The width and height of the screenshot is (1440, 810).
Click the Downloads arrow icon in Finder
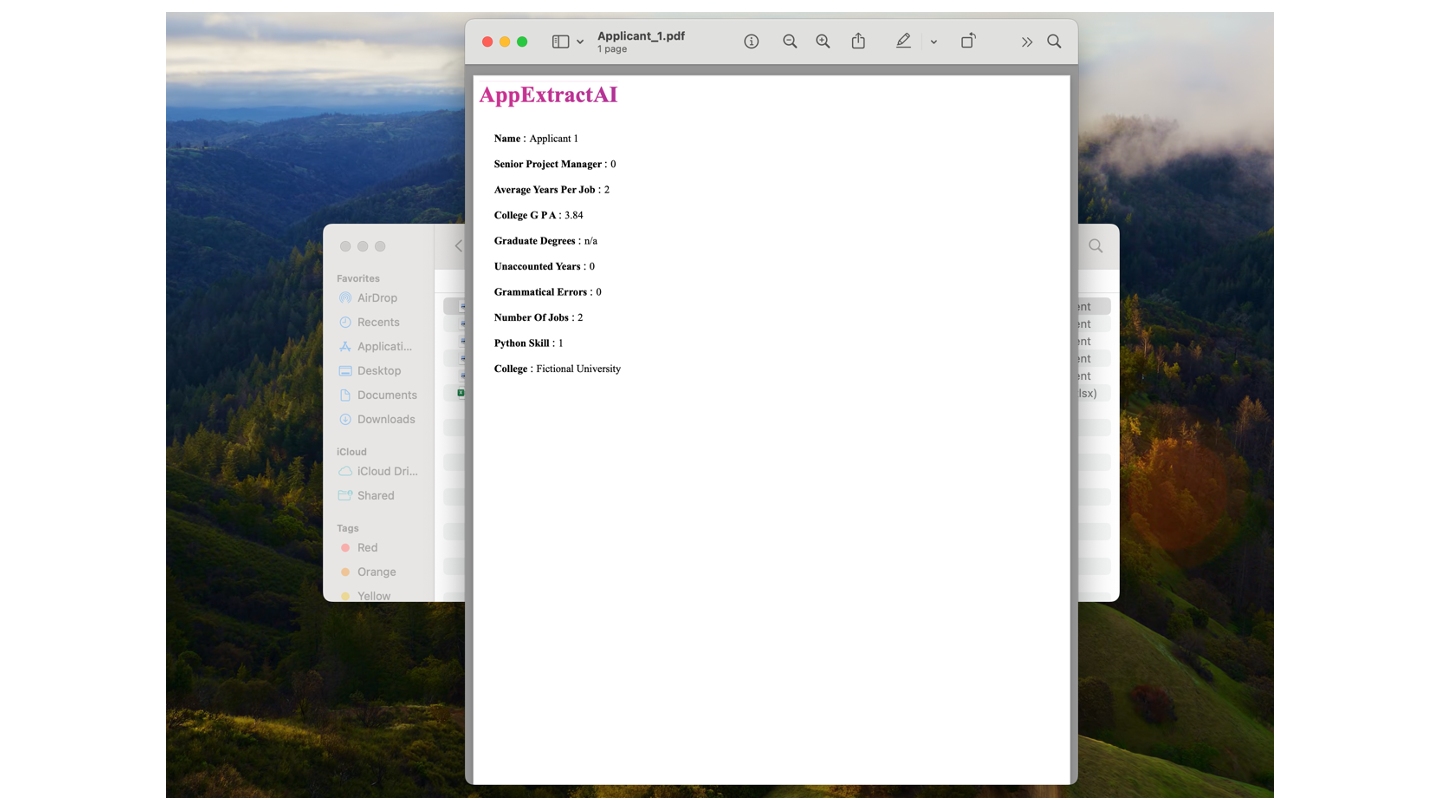click(345, 419)
